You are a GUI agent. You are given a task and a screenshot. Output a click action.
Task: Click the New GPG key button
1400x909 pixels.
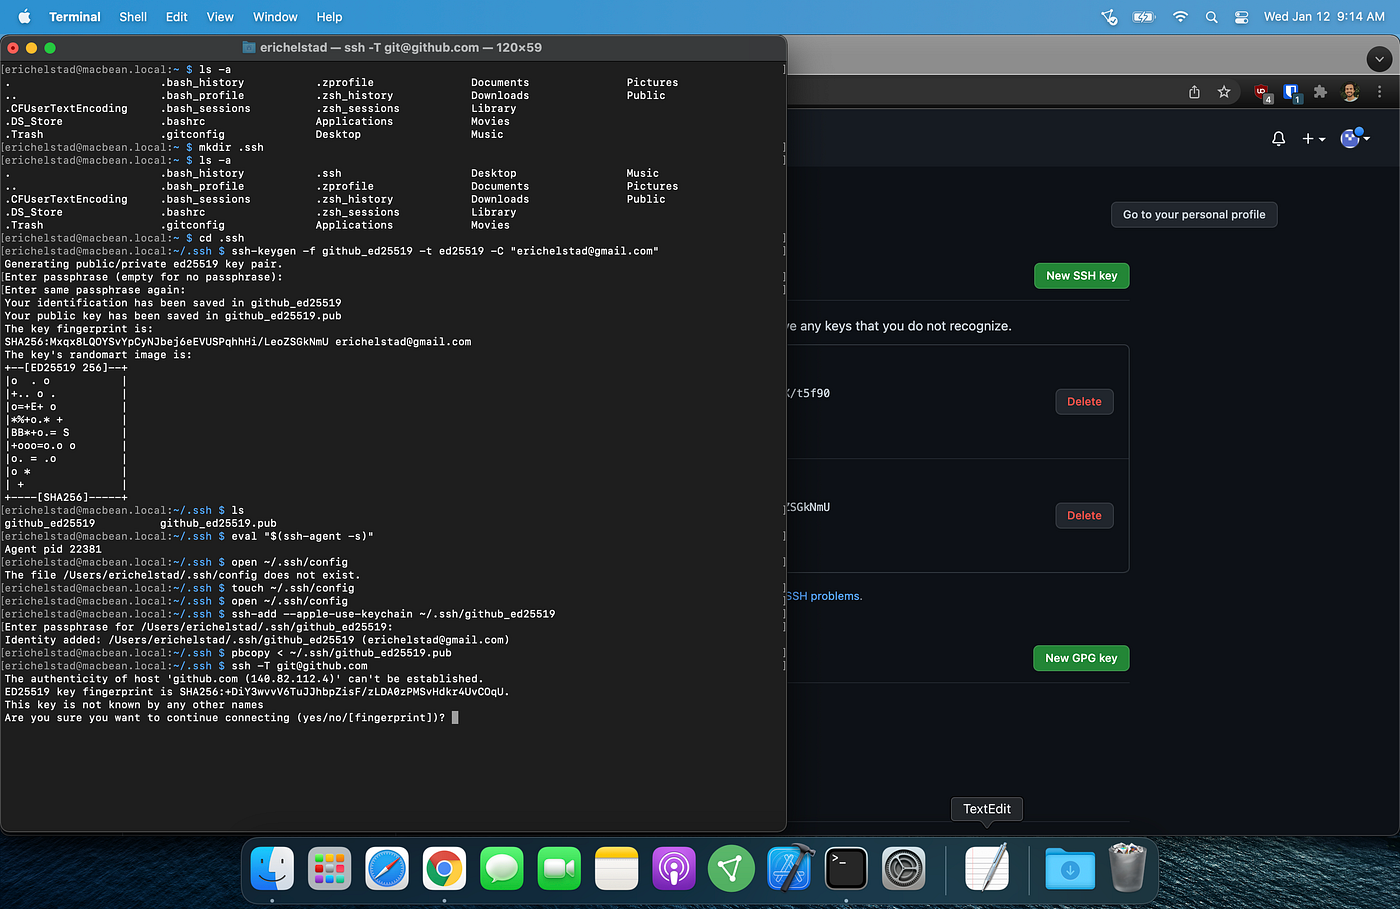click(x=1081, y=658)
